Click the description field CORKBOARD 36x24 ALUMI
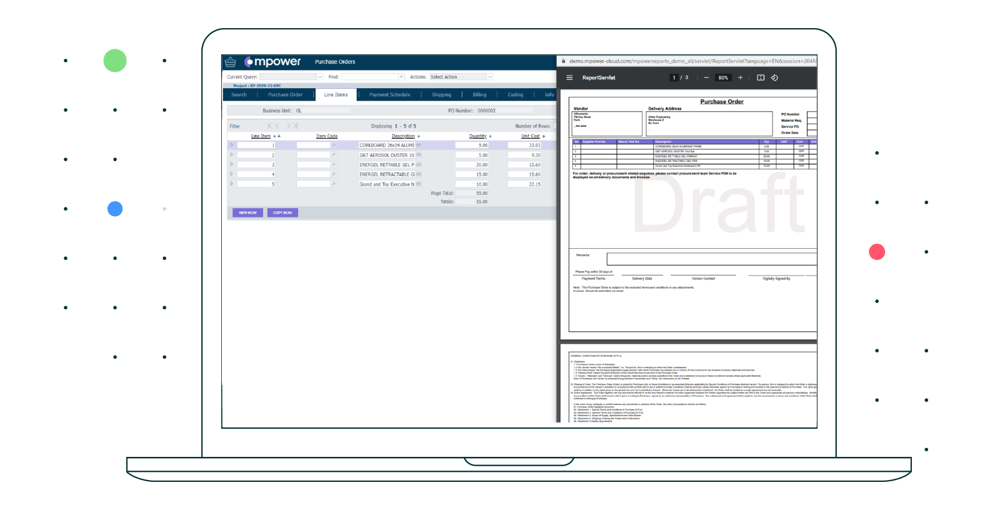Viewport: 1000px width, 505px height. 386,145
